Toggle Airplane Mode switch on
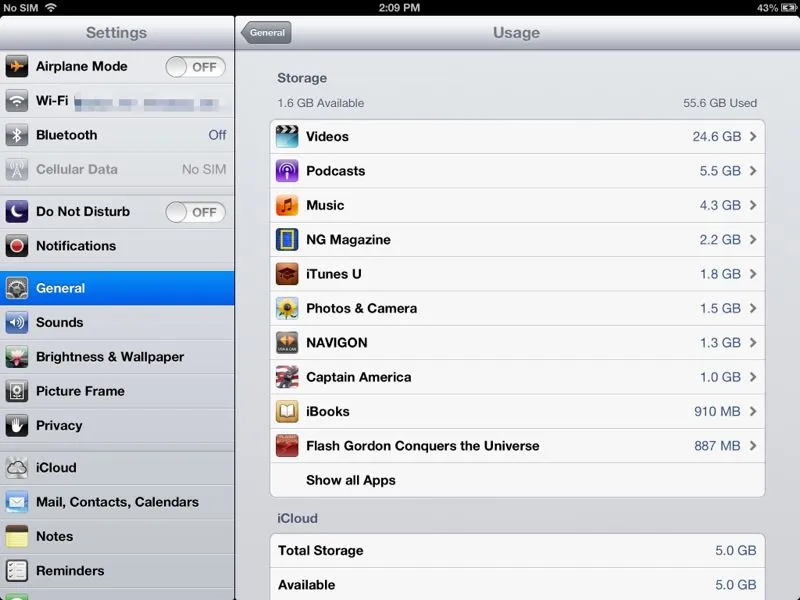 (x=195, y=67)
